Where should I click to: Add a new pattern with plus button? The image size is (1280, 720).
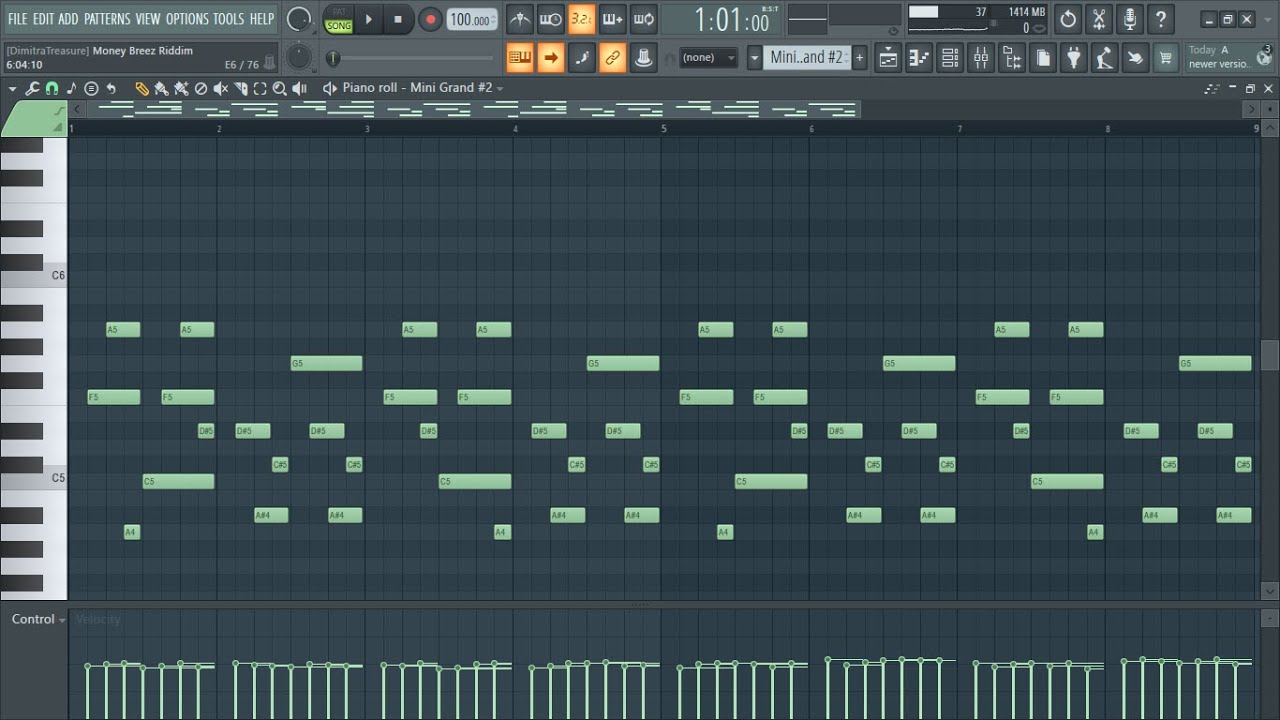pos(859,58)
